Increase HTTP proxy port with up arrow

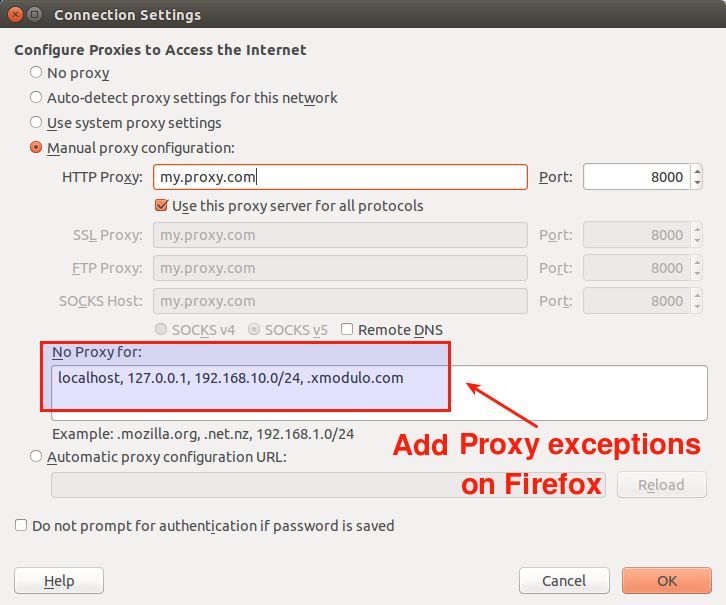[697, 171]
